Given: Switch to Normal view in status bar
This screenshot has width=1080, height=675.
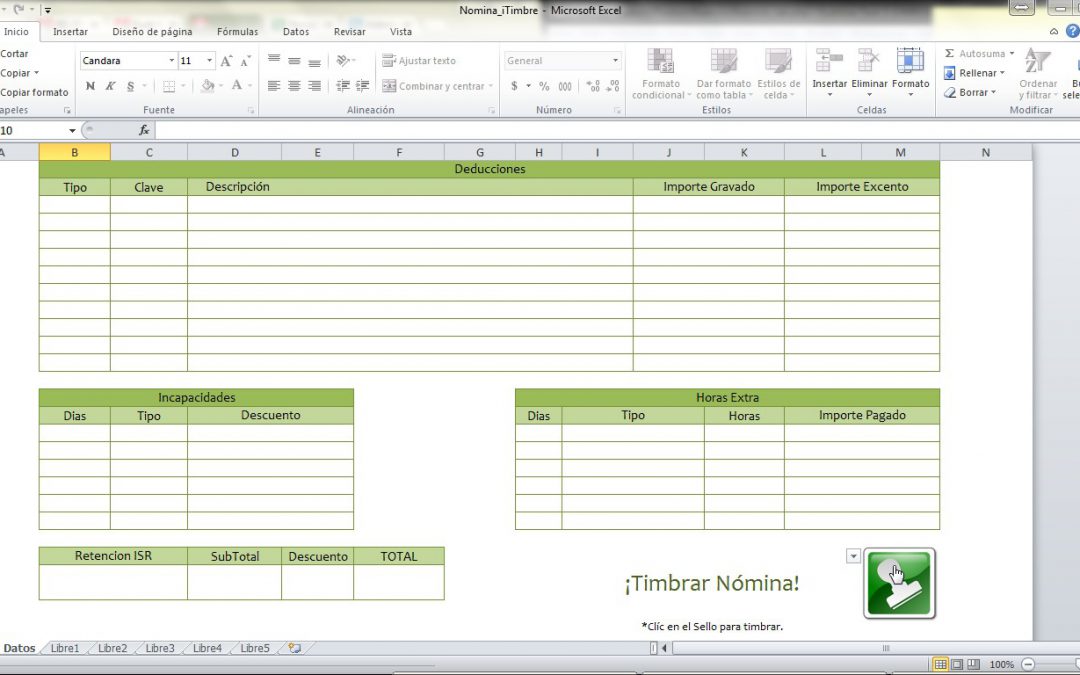Looking at the screenshot, I should click(940, 664).
